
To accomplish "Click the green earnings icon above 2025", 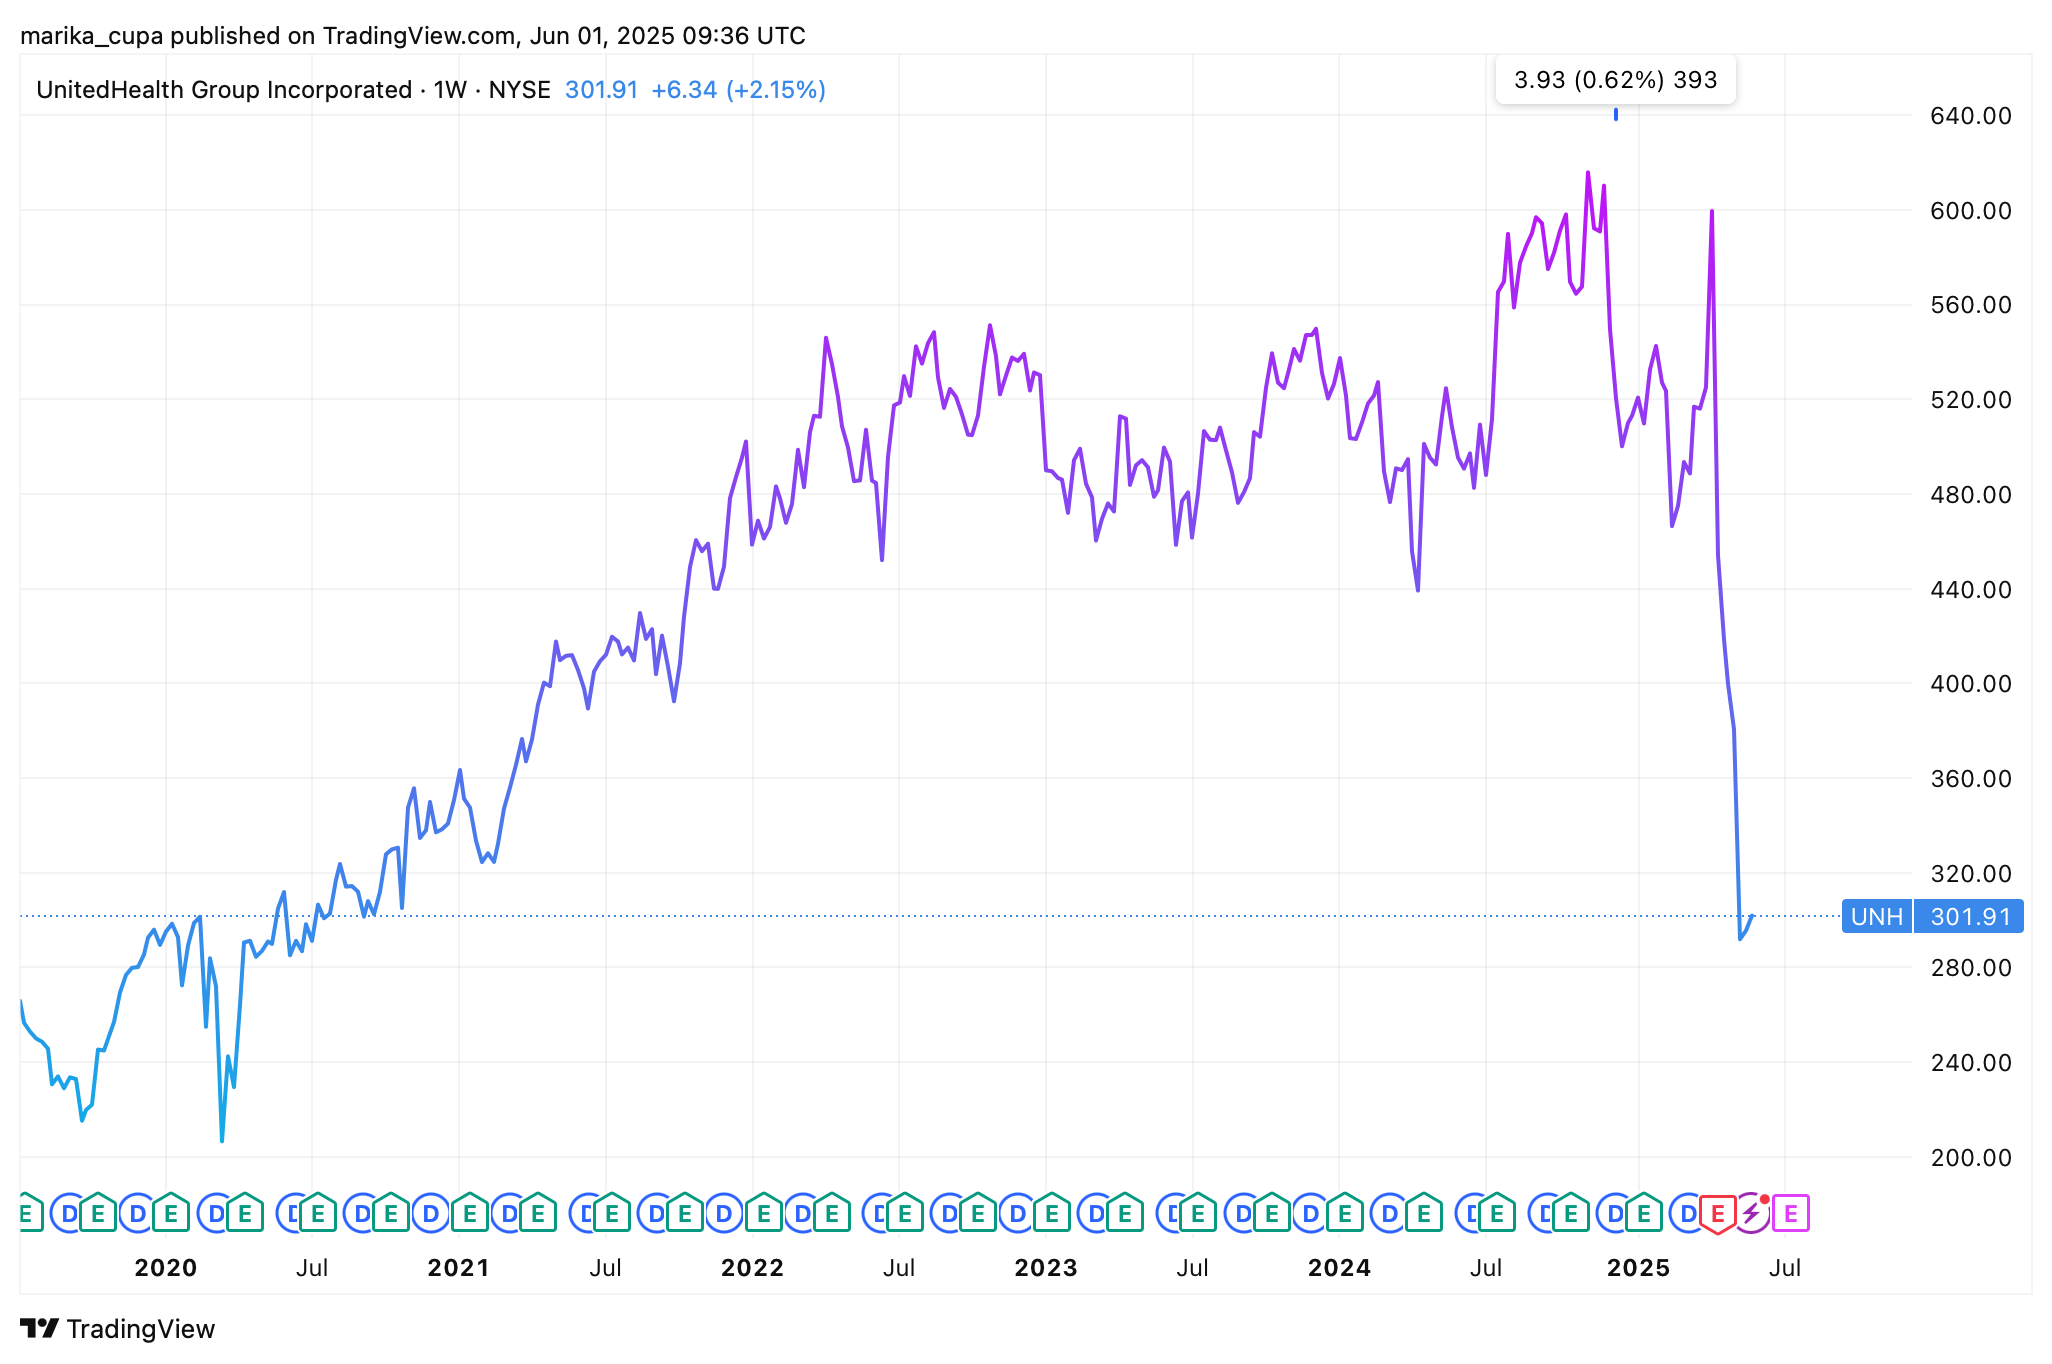I will click(x=1643, y=1213).
